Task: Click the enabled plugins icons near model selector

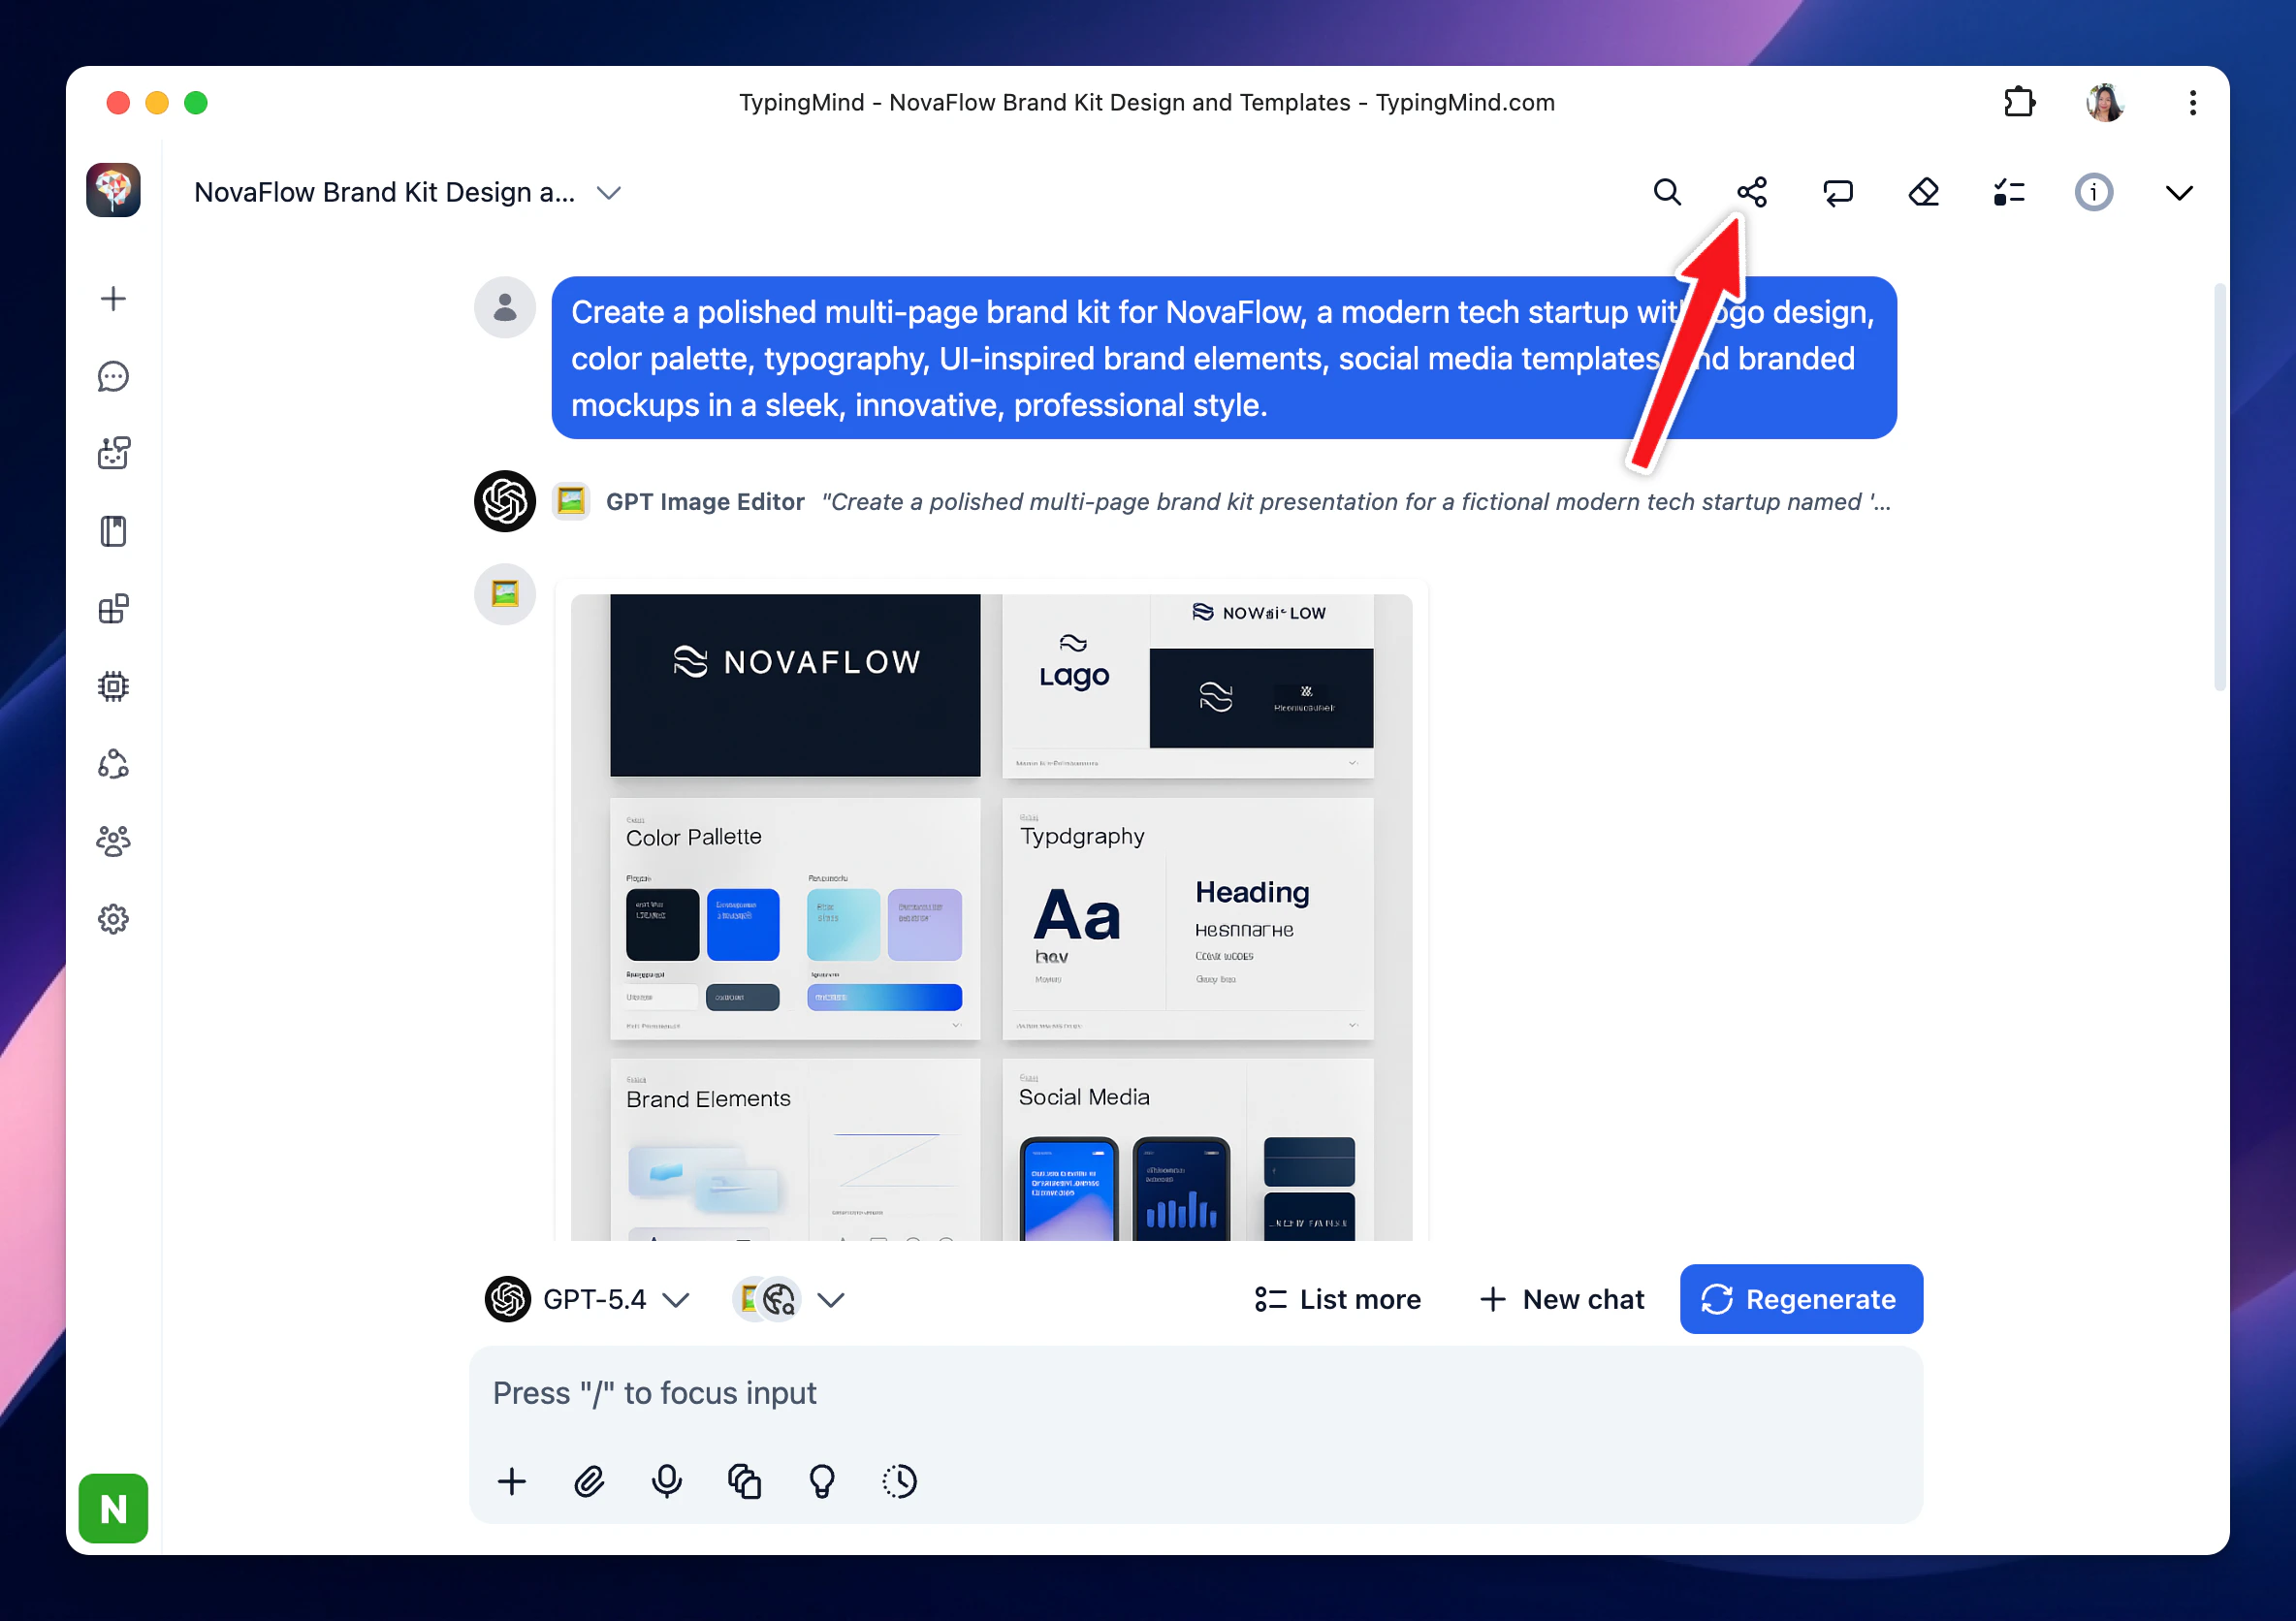Action: point(766,1299)
